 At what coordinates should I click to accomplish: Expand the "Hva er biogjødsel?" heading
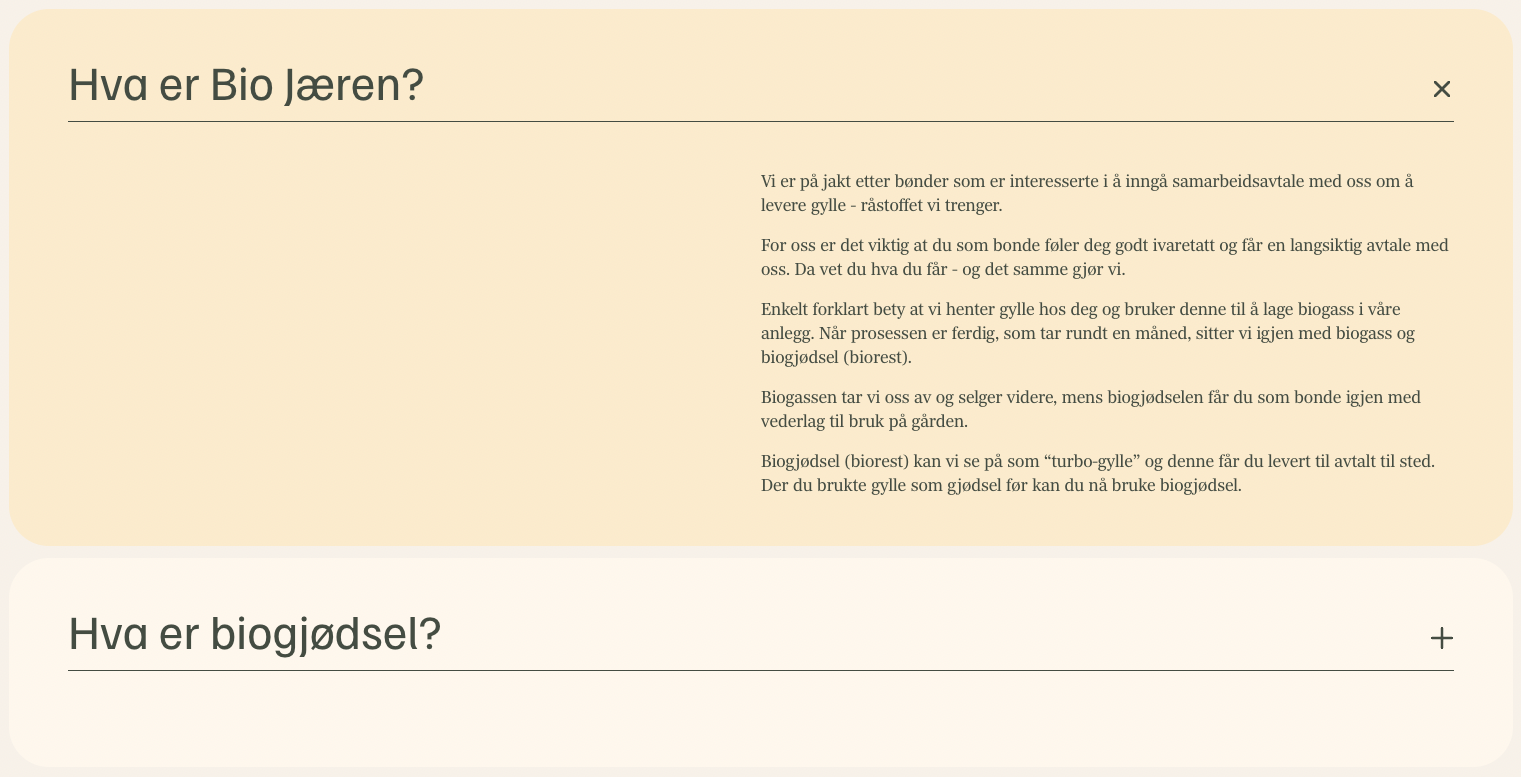[x=255, y=634]
